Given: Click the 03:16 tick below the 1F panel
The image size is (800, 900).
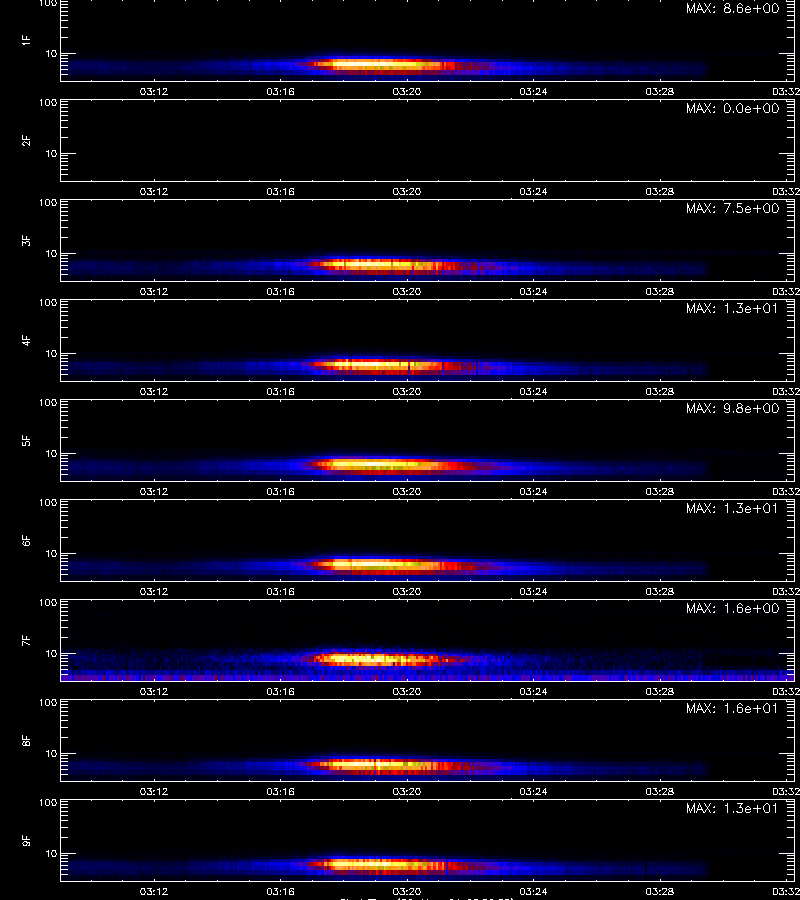Looking at the screenshot, I should 280,91.
